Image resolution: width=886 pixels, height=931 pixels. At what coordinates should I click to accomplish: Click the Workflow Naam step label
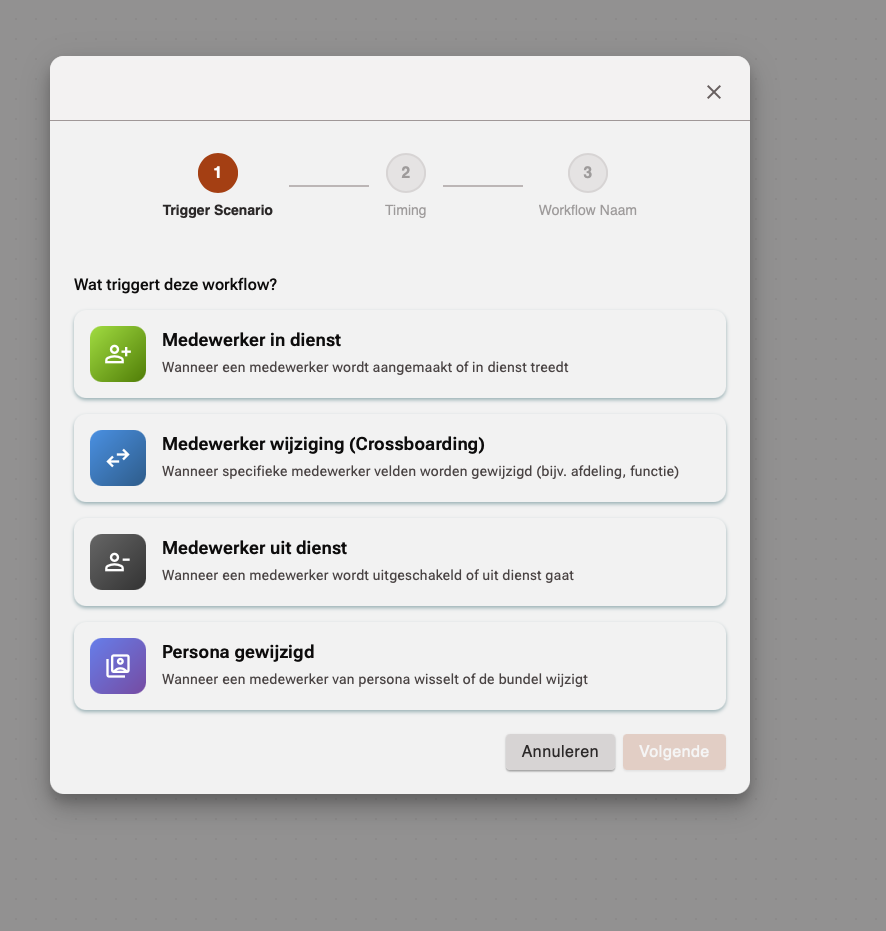(587, 210)
